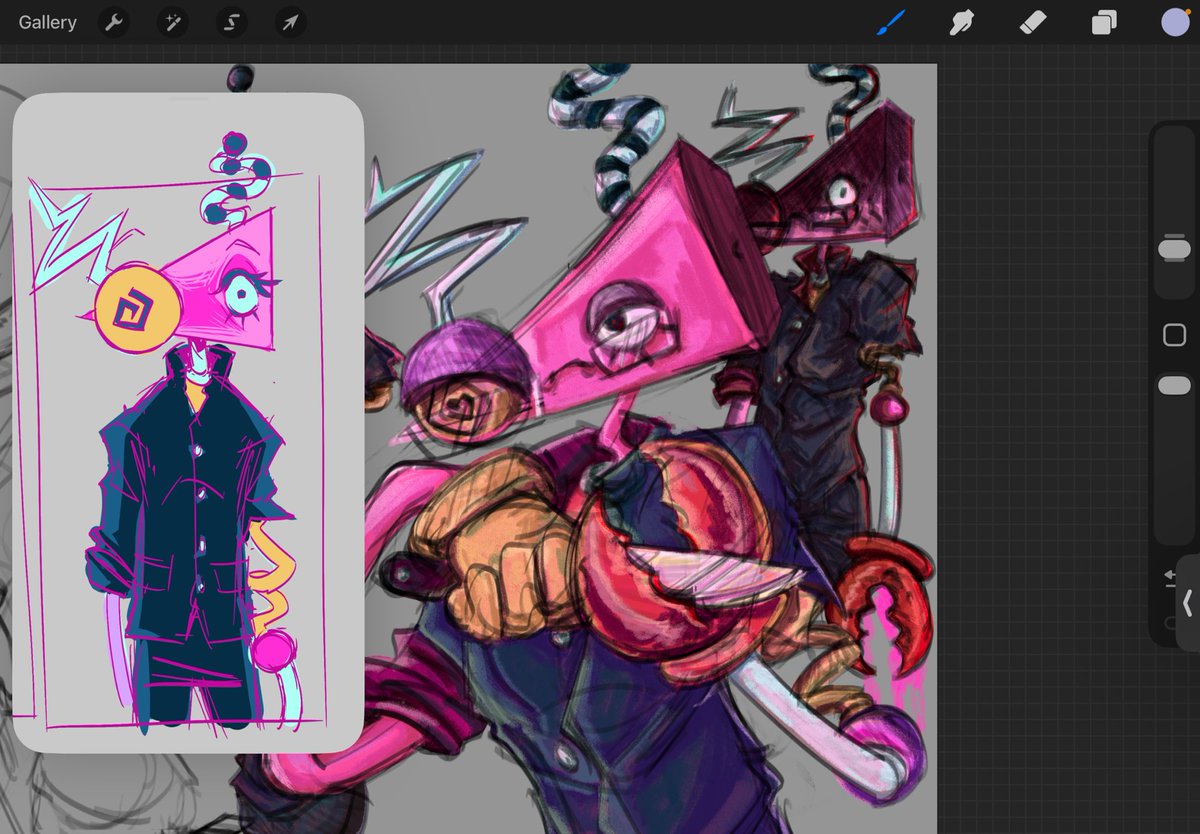Open the Actions menu with the wrench icon
This screenshot has width=1200, height=834.
tap(112, 22)
